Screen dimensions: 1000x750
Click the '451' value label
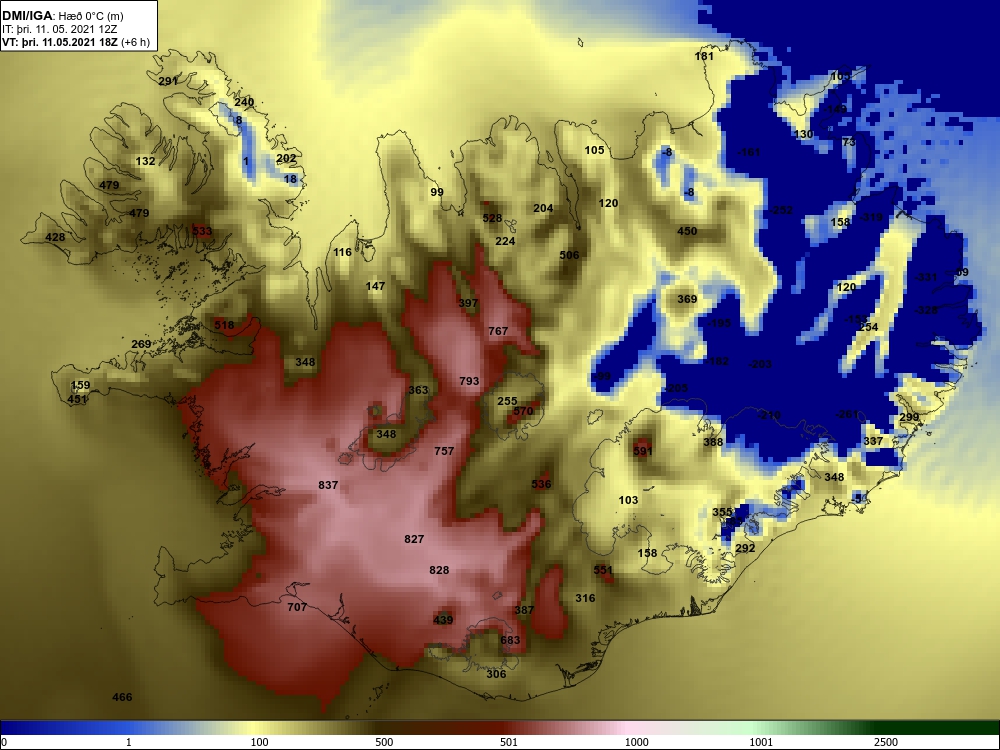[x=77, y=400]
